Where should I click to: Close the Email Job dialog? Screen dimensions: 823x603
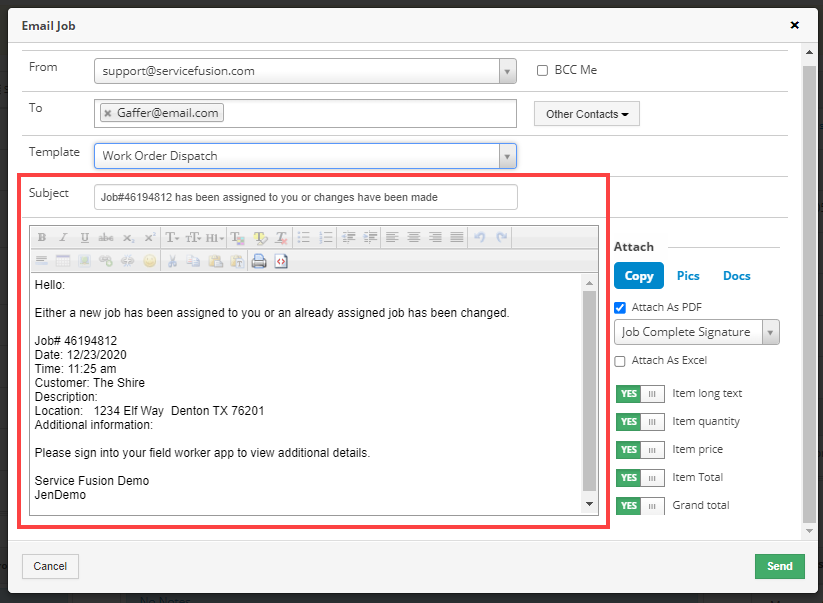[x=795, y=25]
